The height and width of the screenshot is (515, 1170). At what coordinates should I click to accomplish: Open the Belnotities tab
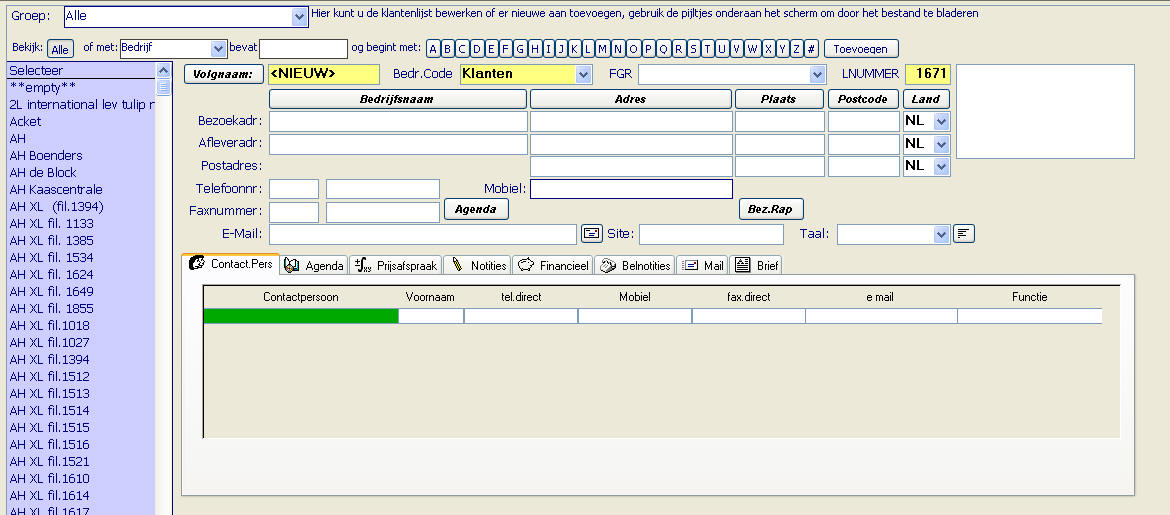coord(635,265)
